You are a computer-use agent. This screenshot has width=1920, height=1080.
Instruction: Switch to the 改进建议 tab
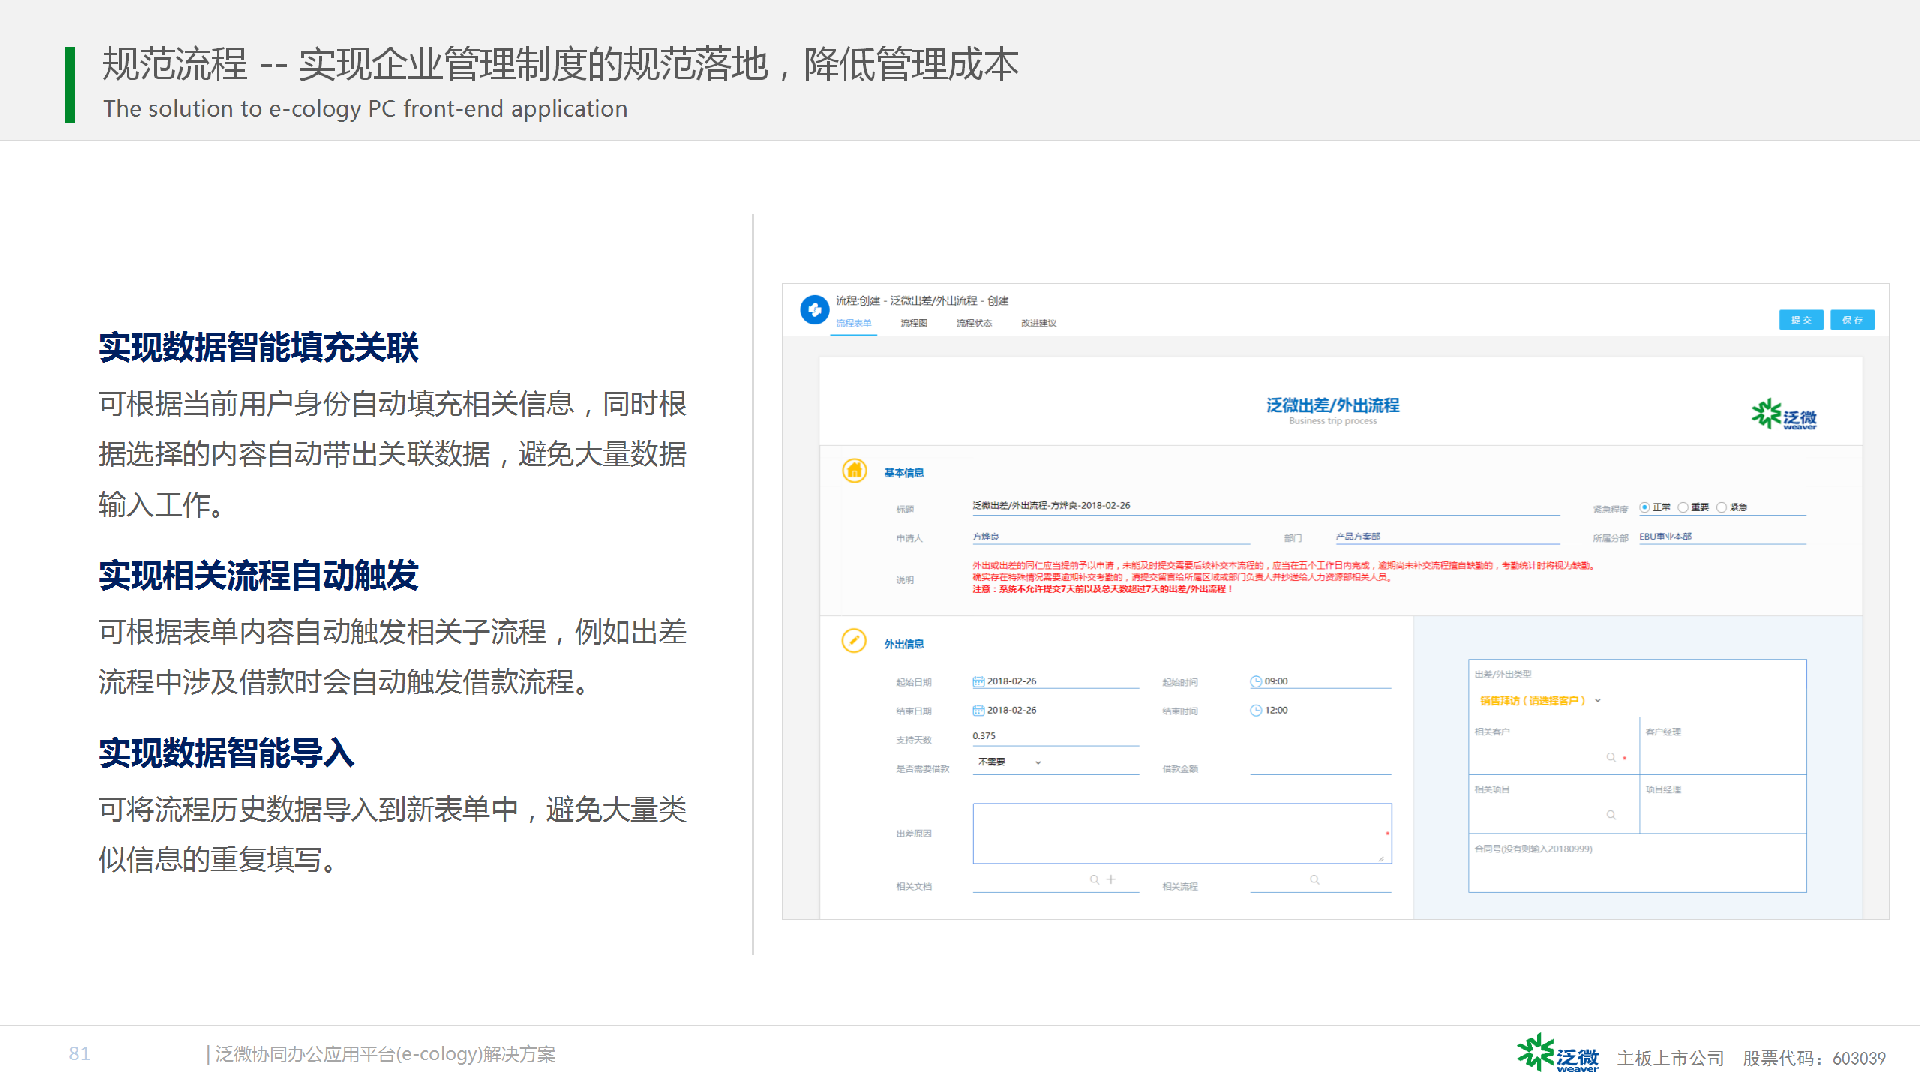click(x=1038, y=324)
